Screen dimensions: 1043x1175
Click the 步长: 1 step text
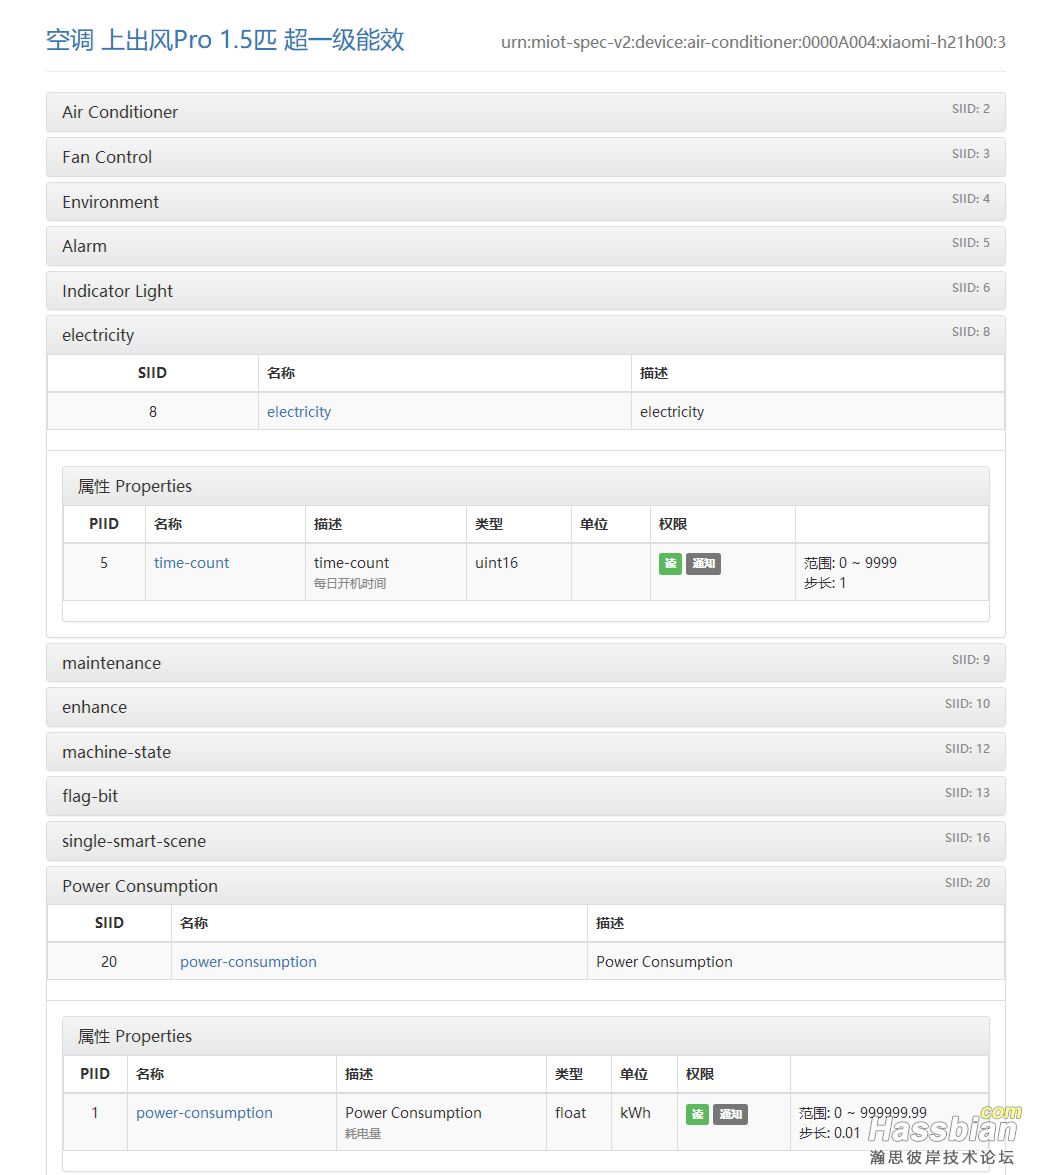[x=824, y=583]
